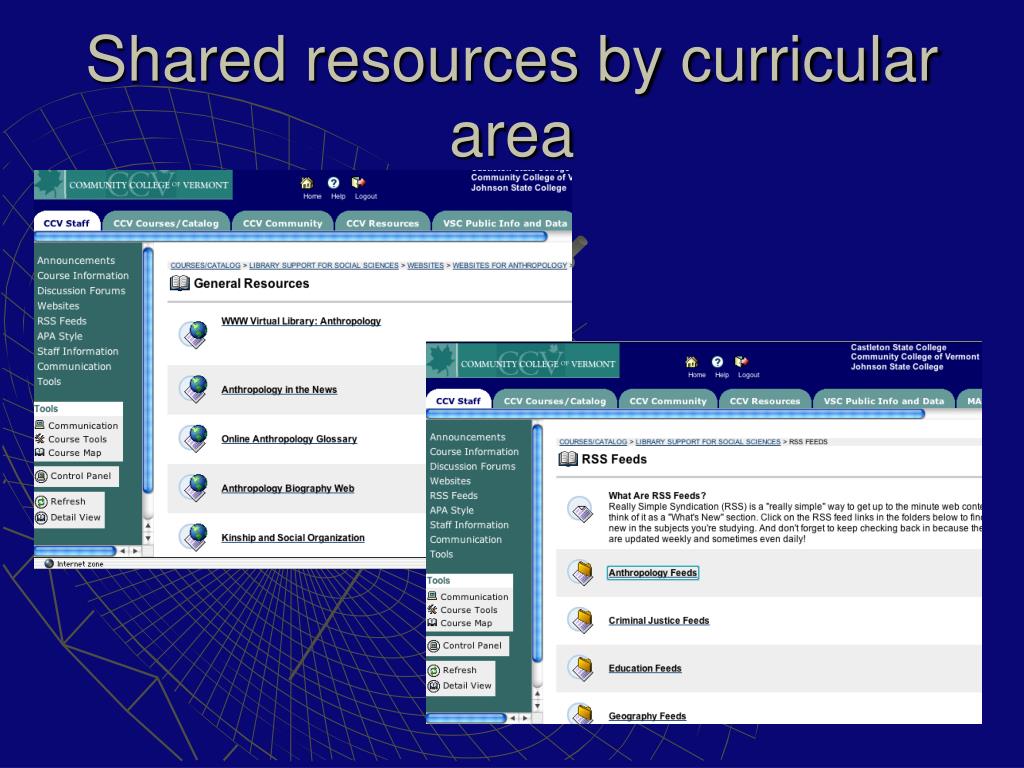Select CCV Courses/Catalog tab in left window
The image size is (1024, 768).
166,223
